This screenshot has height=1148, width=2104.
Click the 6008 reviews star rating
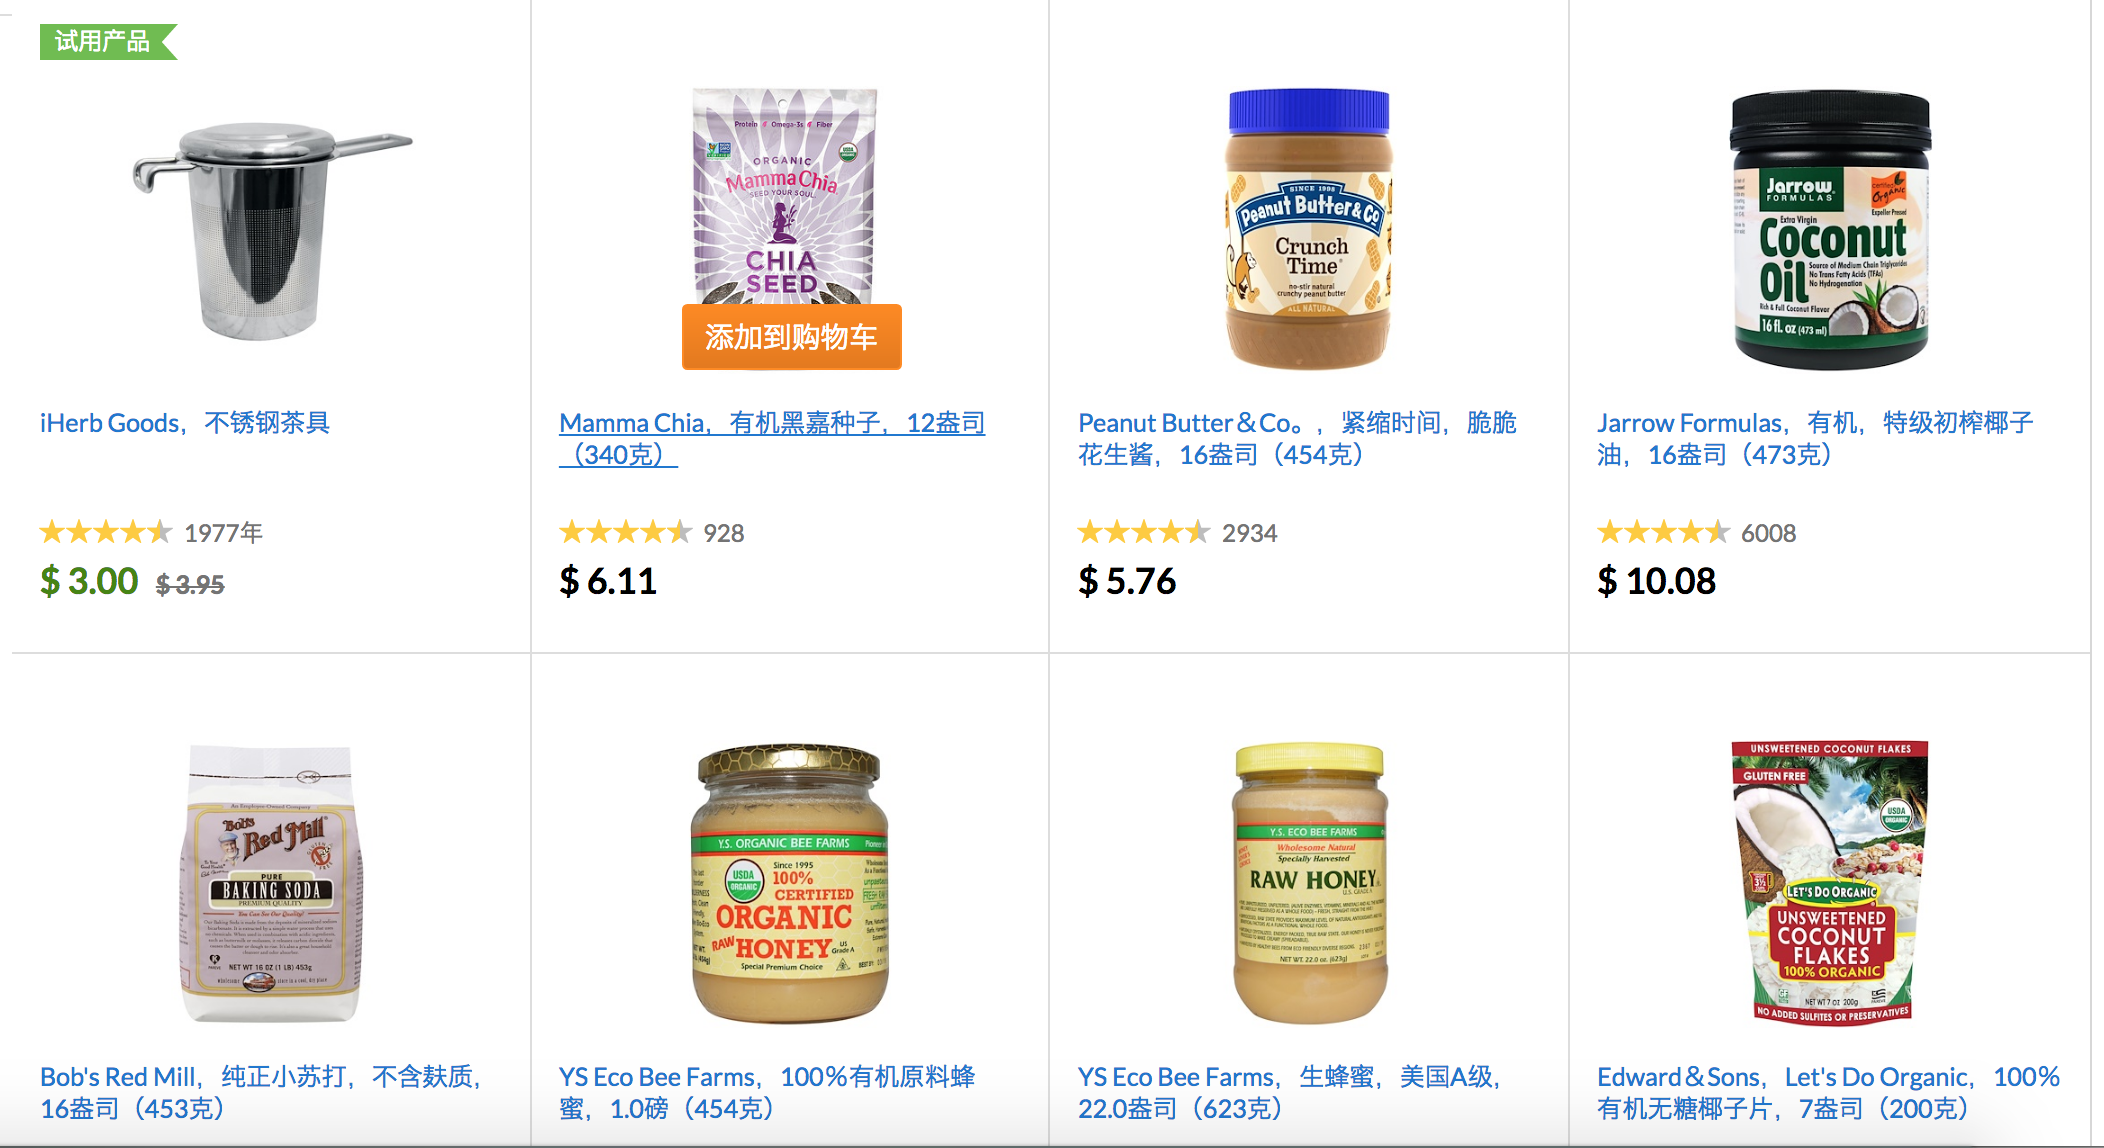pos(1663,532)
